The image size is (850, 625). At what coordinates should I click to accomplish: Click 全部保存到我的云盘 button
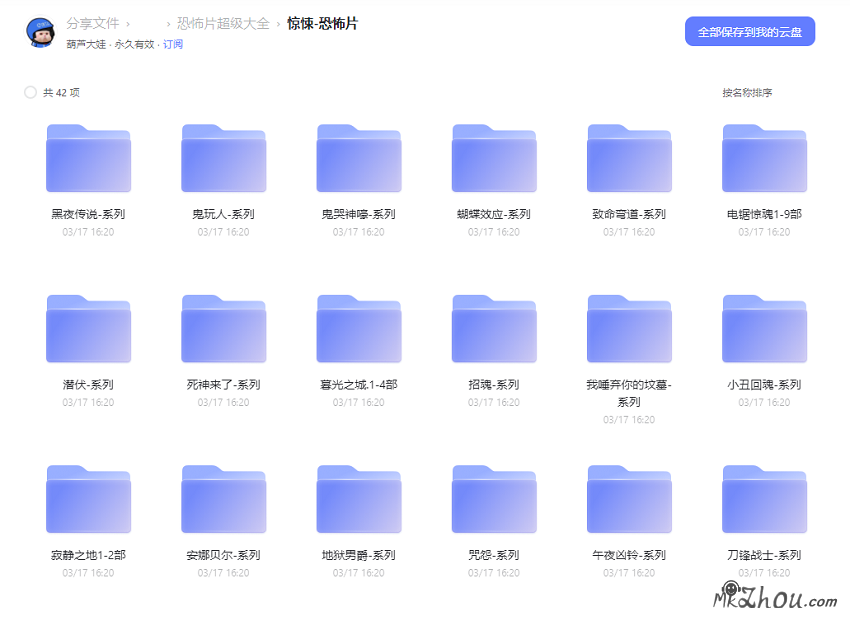749,31
